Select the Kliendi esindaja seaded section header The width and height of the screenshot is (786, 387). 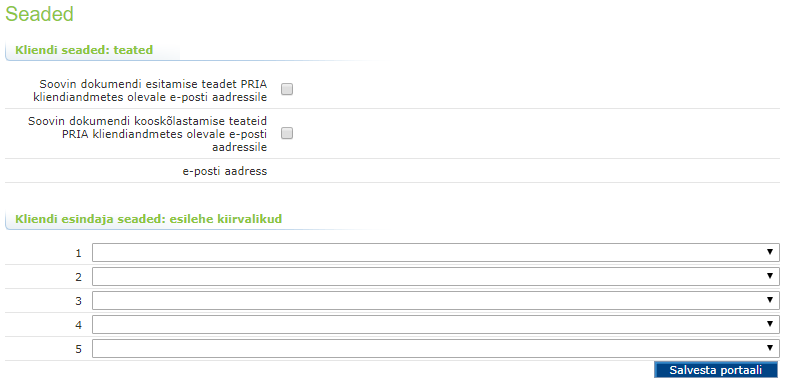click(x=148, y=219)
